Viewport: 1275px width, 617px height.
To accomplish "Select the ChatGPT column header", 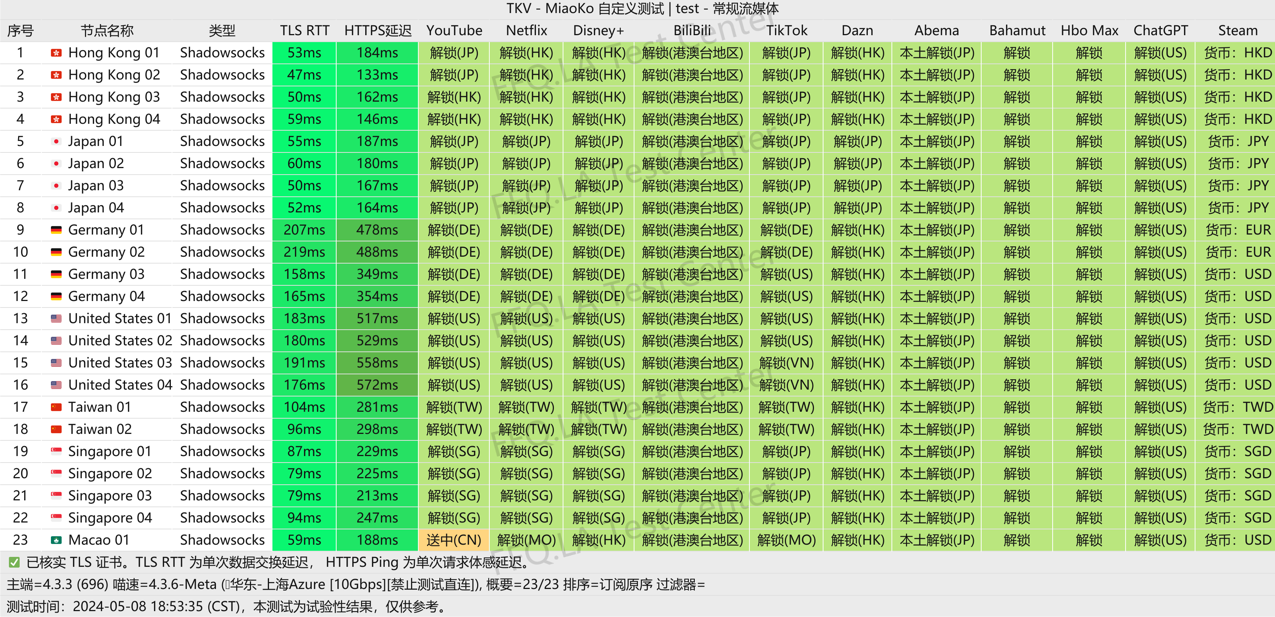I will [x=1160, y=31].
